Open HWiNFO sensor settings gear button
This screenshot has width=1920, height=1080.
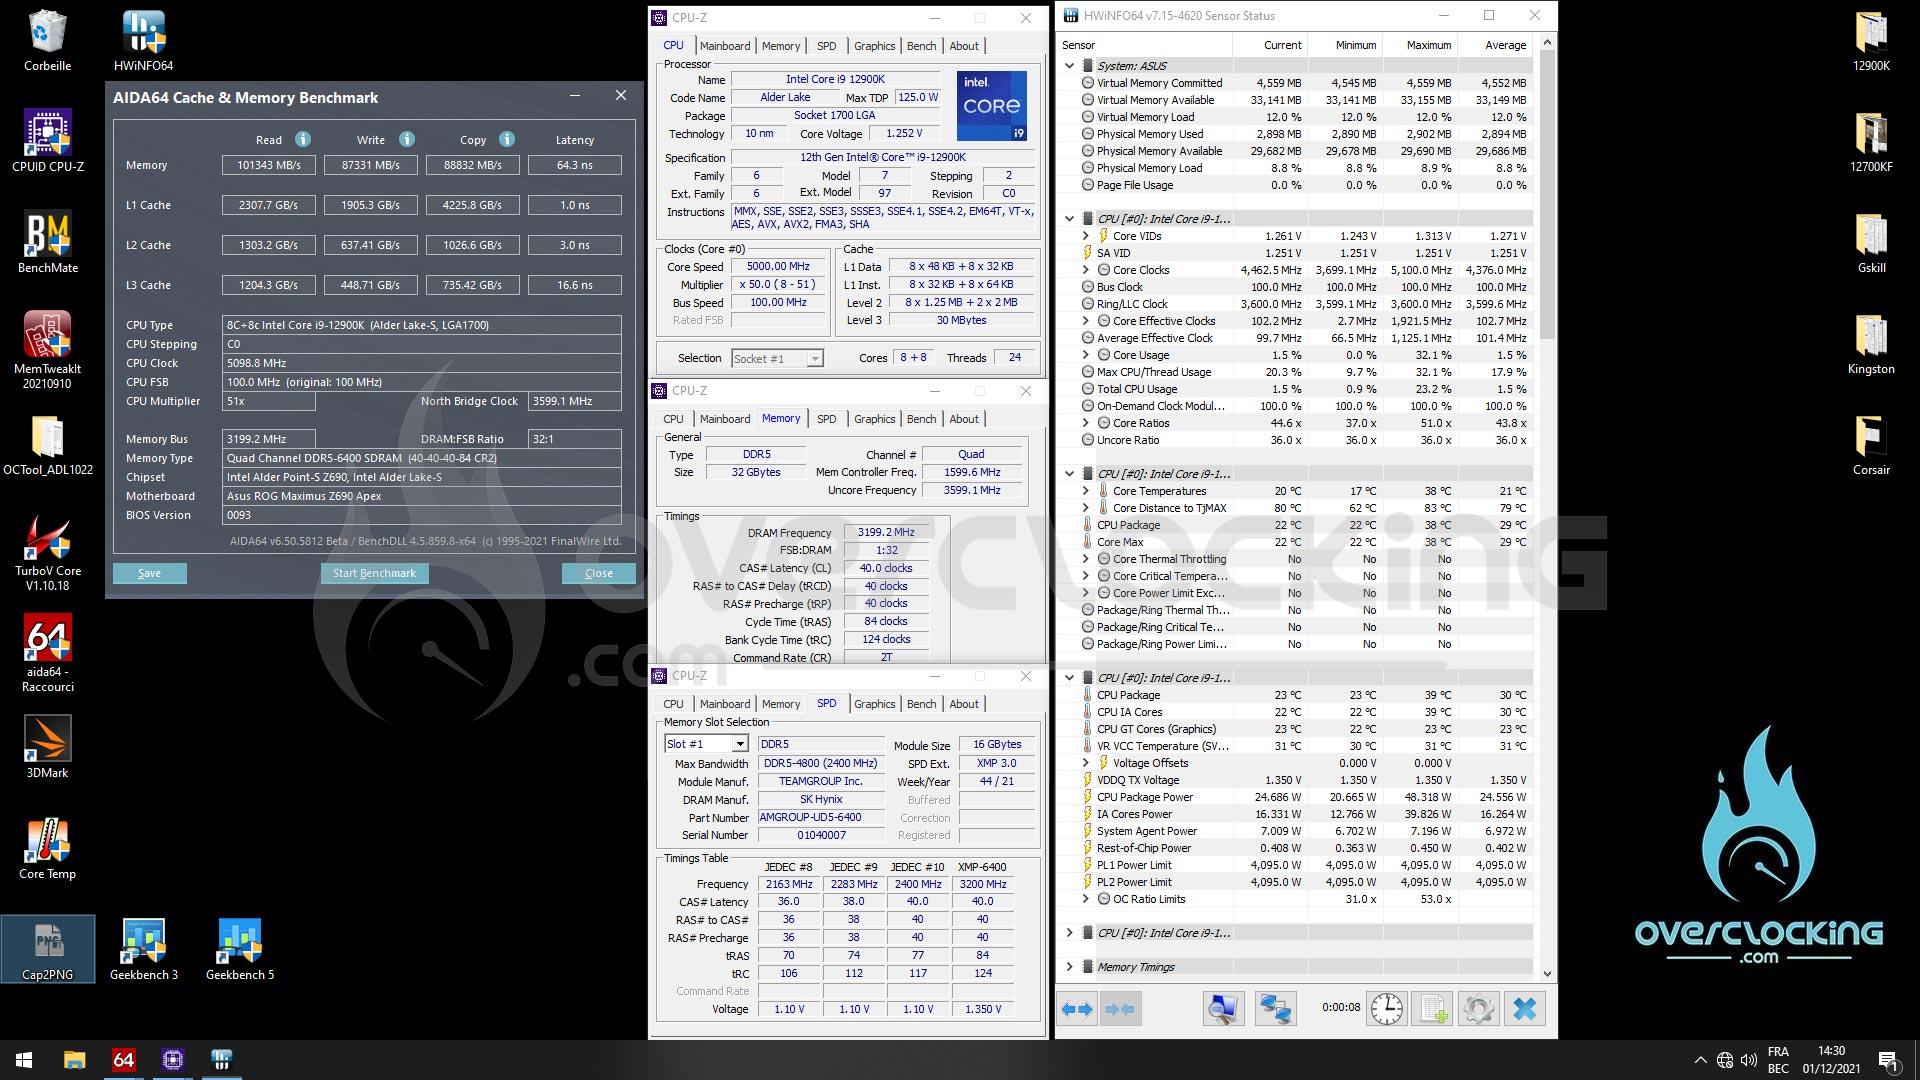coord(1479,1009)
